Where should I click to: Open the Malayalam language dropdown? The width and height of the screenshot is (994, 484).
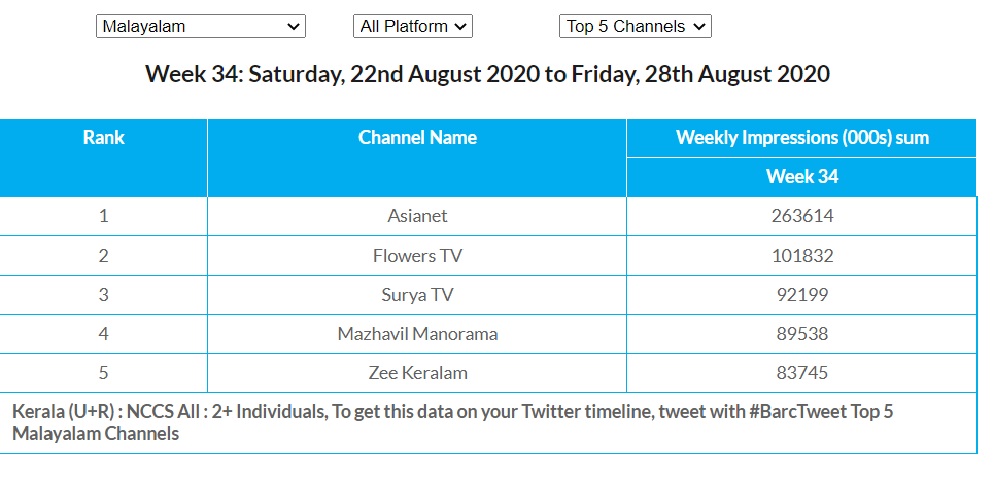[x=200, y=27]
